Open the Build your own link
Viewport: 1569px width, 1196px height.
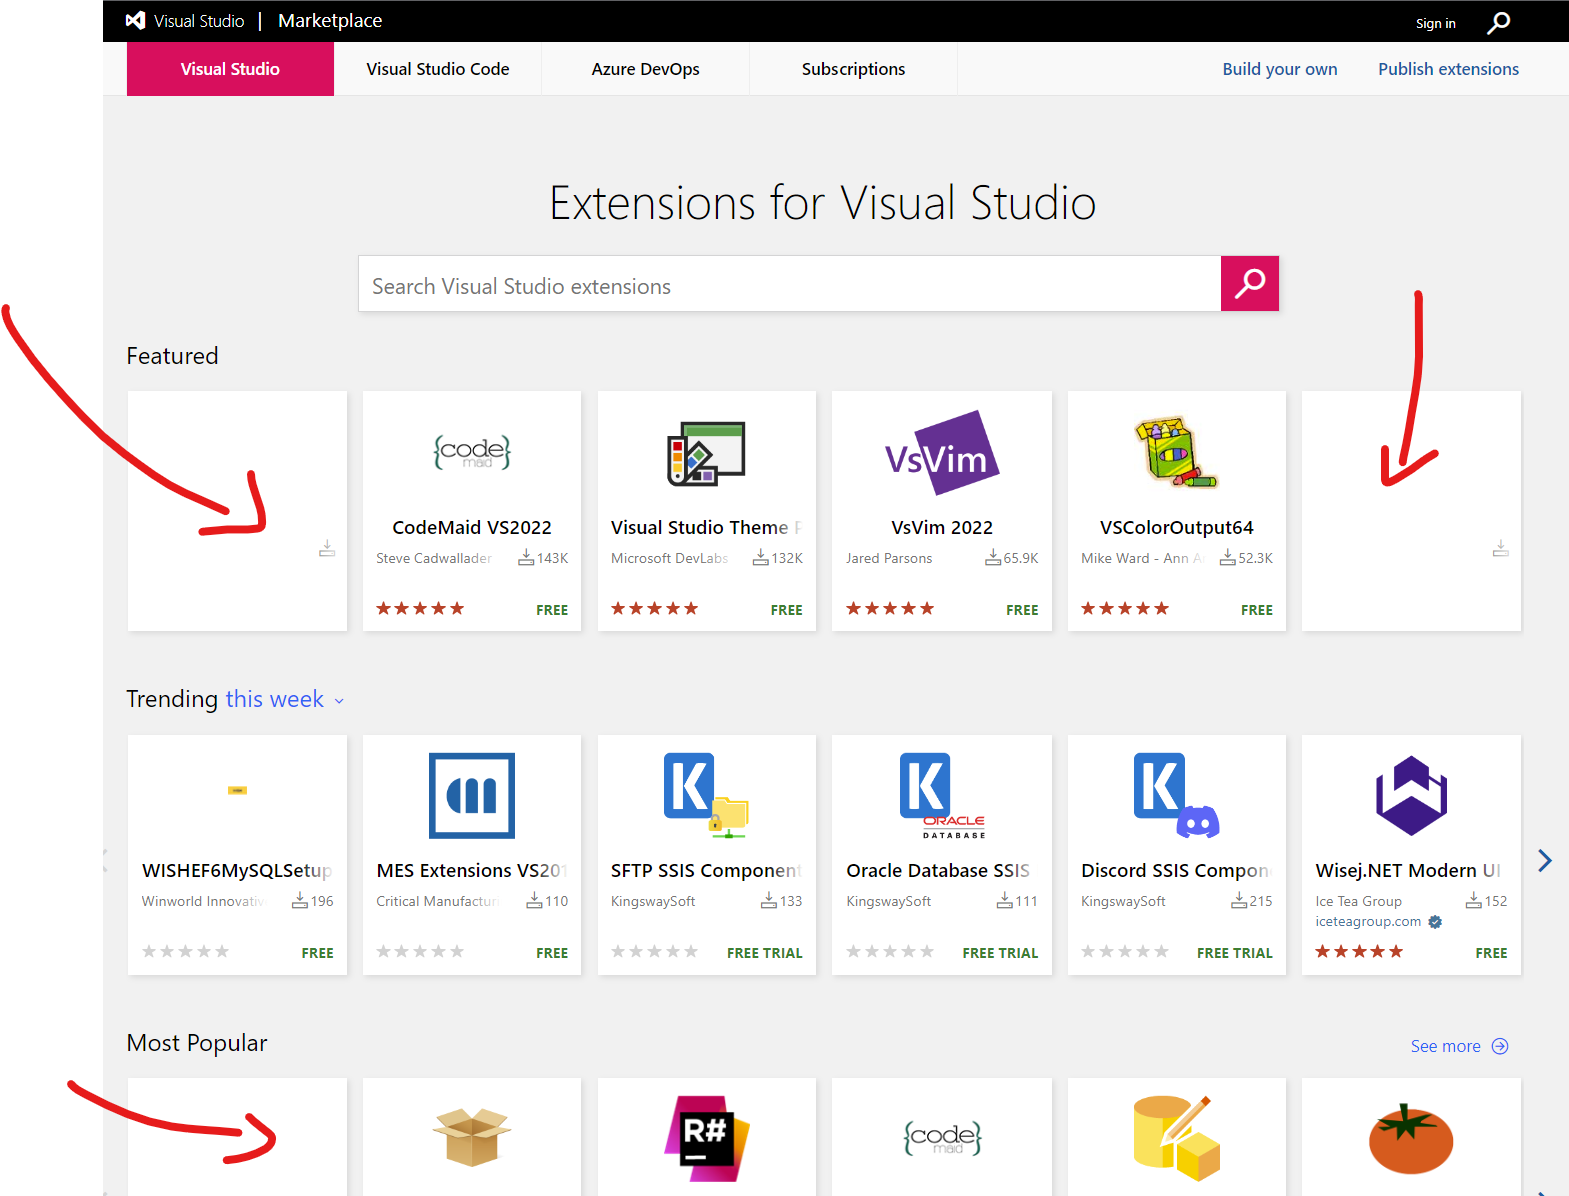[1280, 69]
